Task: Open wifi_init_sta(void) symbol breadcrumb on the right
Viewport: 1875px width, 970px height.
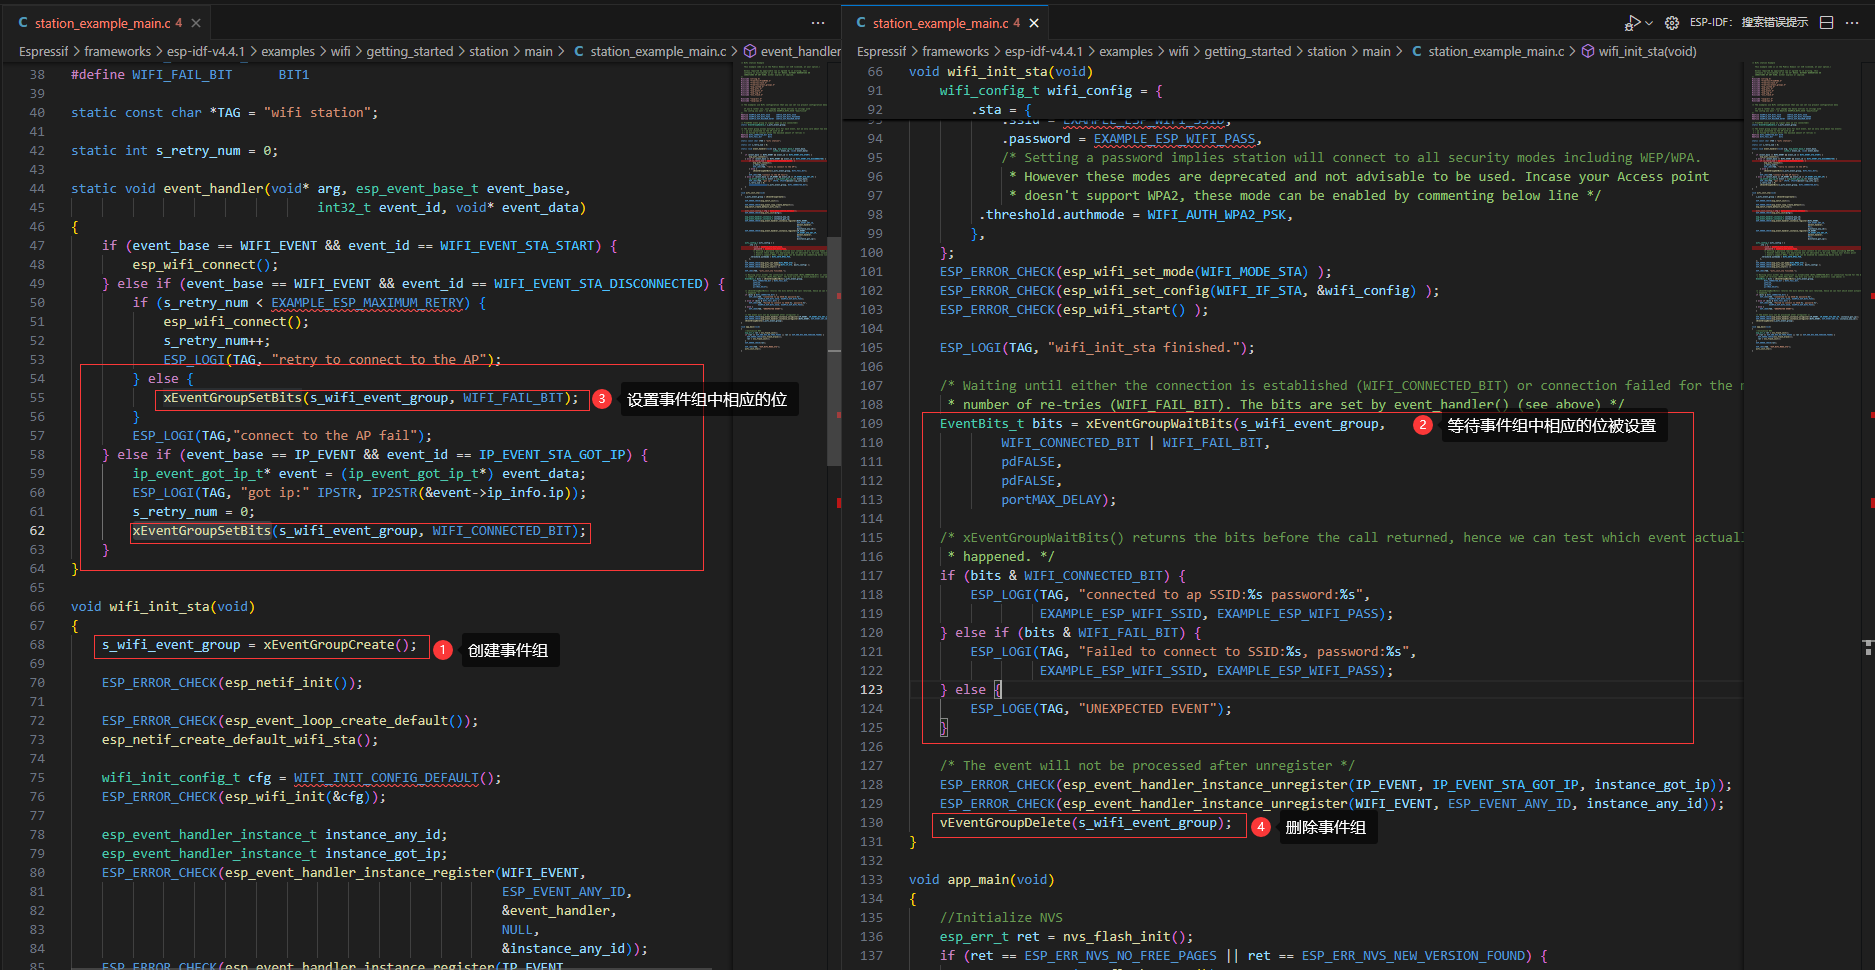Action: [x=1648, y=52]
